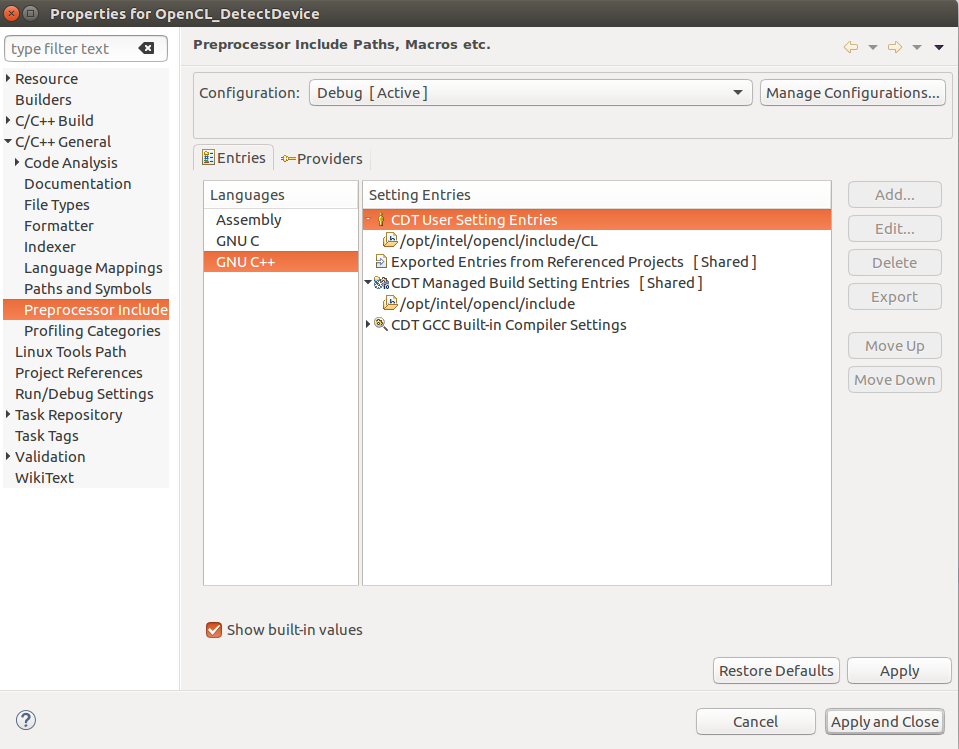The height and width of the screenshot is (749, 959).
Task: Click the type filter text field
Action: tap(70, 49)
